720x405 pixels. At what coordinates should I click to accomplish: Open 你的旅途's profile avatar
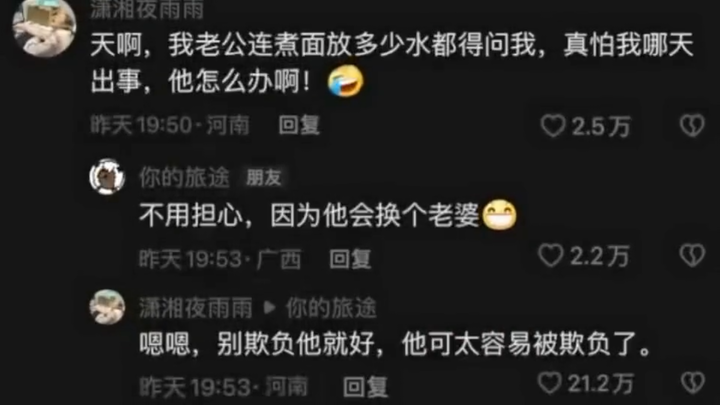point(107,177)
